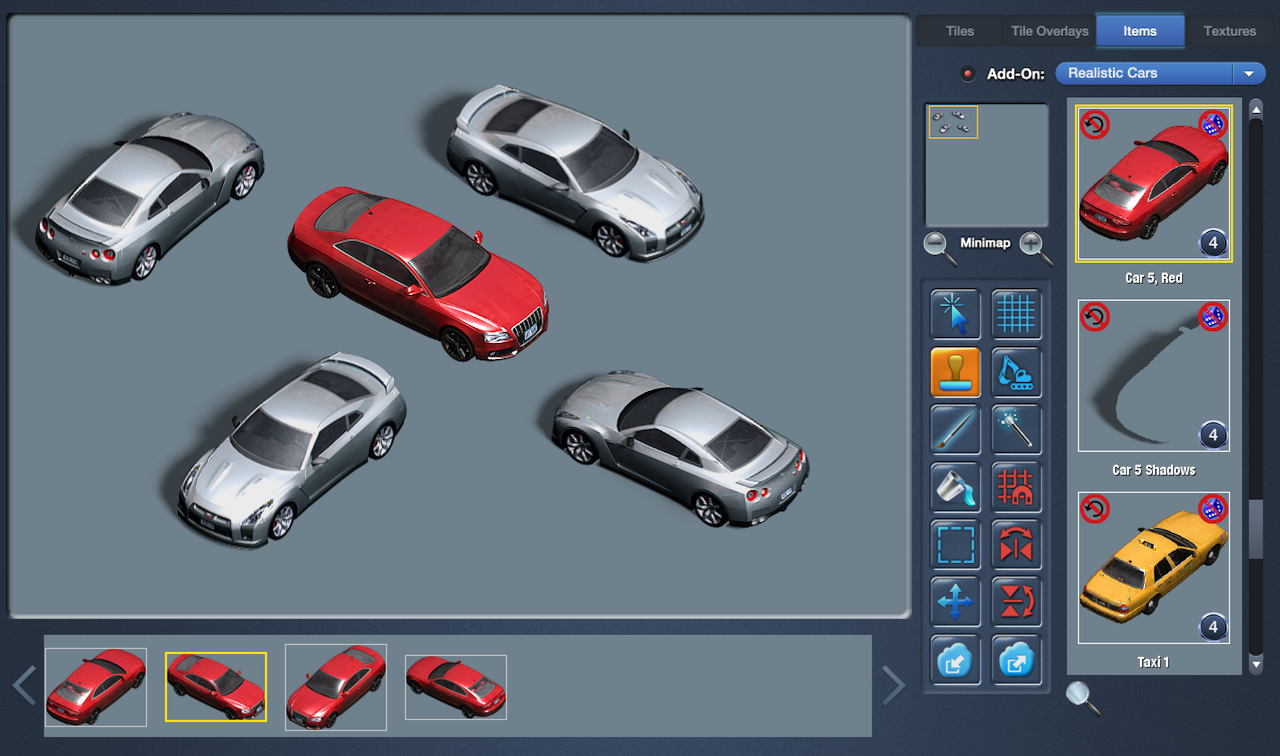Show next variants with right arrow
1280x756 pixels.
click(893, 686)
